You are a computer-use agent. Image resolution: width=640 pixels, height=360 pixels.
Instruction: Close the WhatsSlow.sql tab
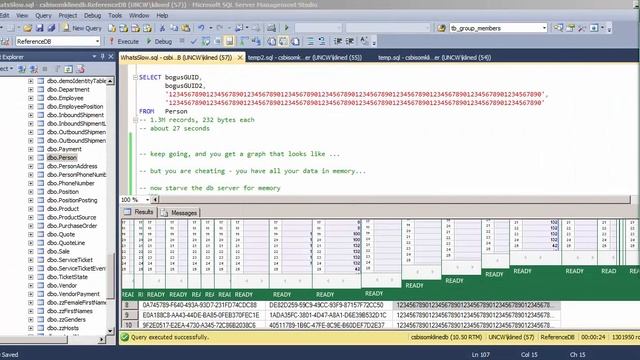[x=240, y=58]
